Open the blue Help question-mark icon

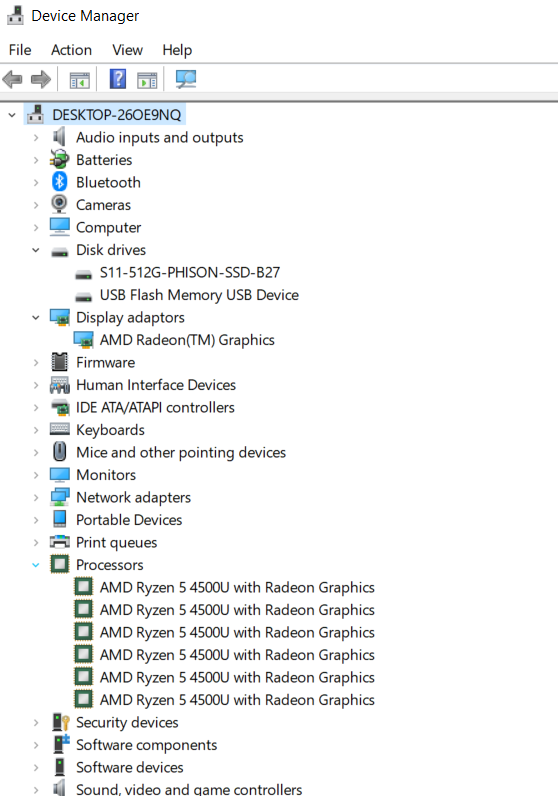118,79
